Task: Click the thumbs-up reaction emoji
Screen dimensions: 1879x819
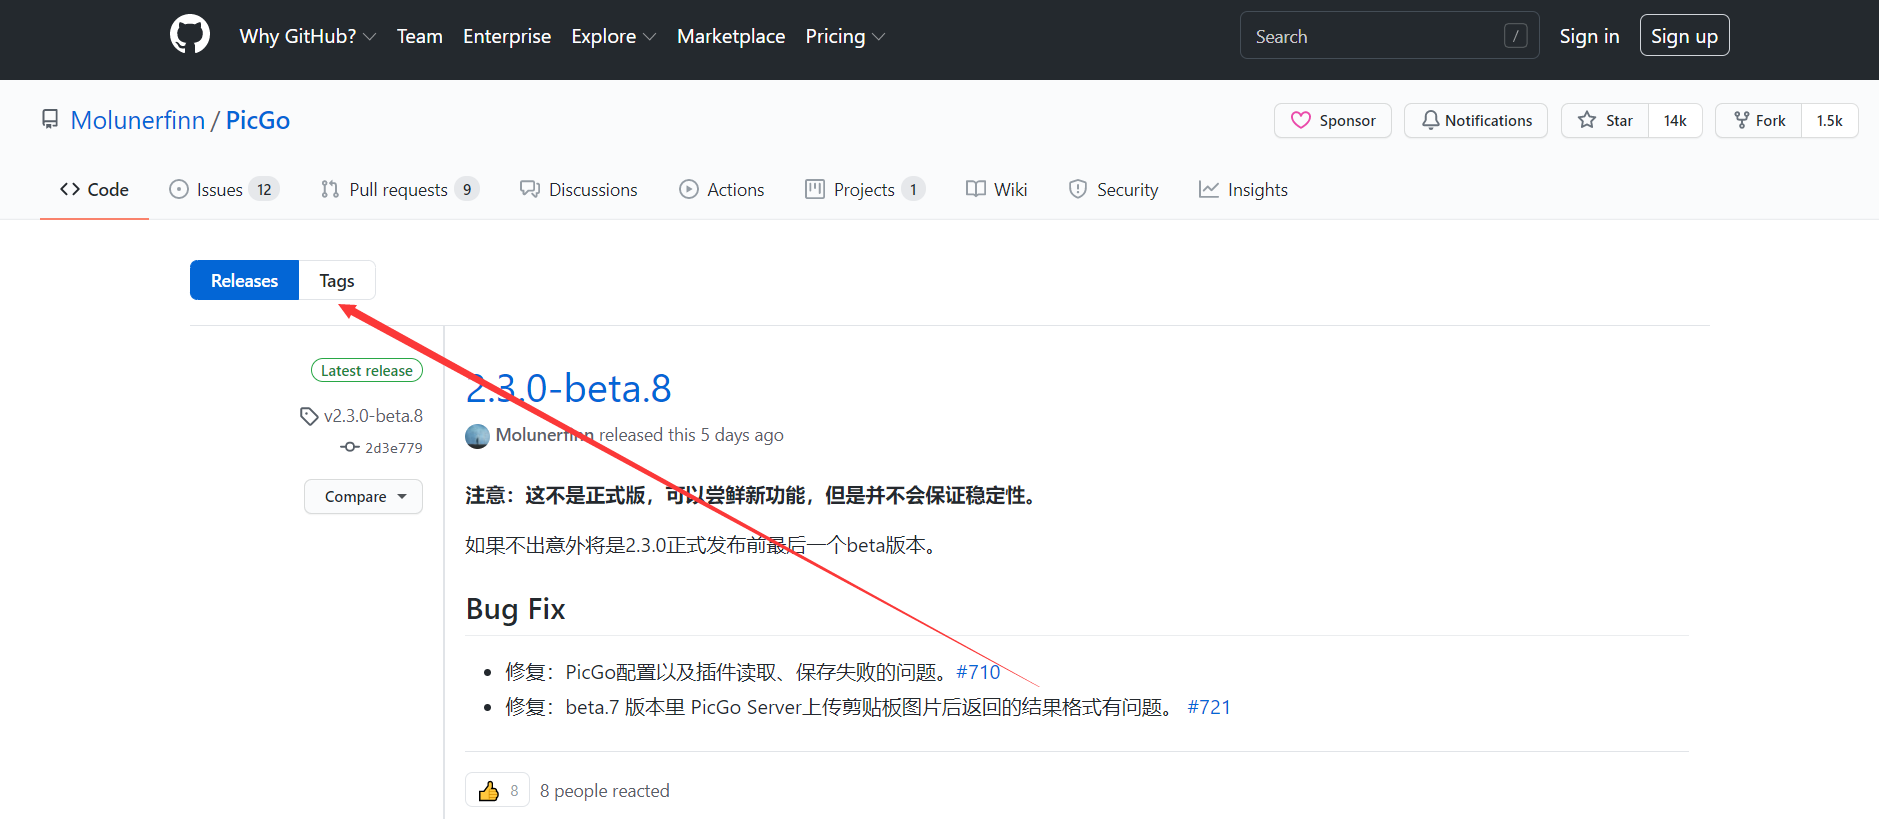Action: coord(489,791)
